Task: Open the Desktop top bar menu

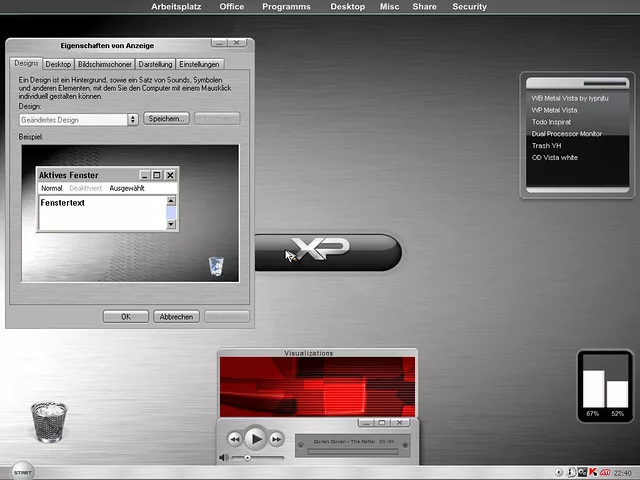Action: (x=347, y=7)
